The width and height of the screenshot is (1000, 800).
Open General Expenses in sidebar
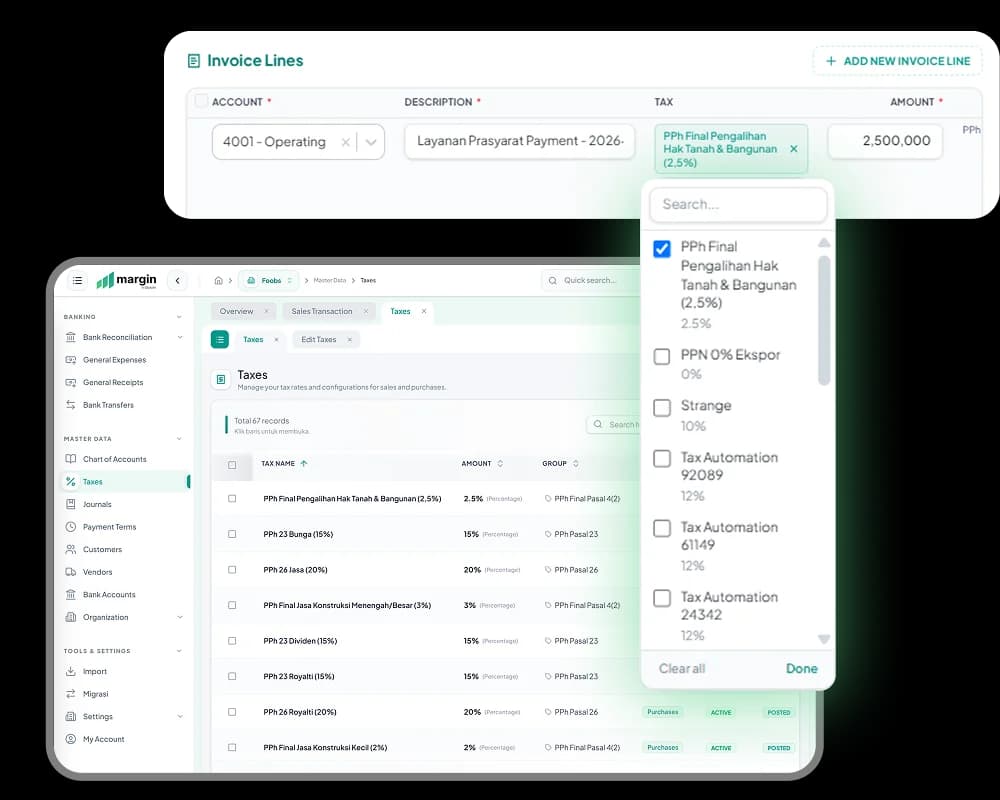click(114, 360)
